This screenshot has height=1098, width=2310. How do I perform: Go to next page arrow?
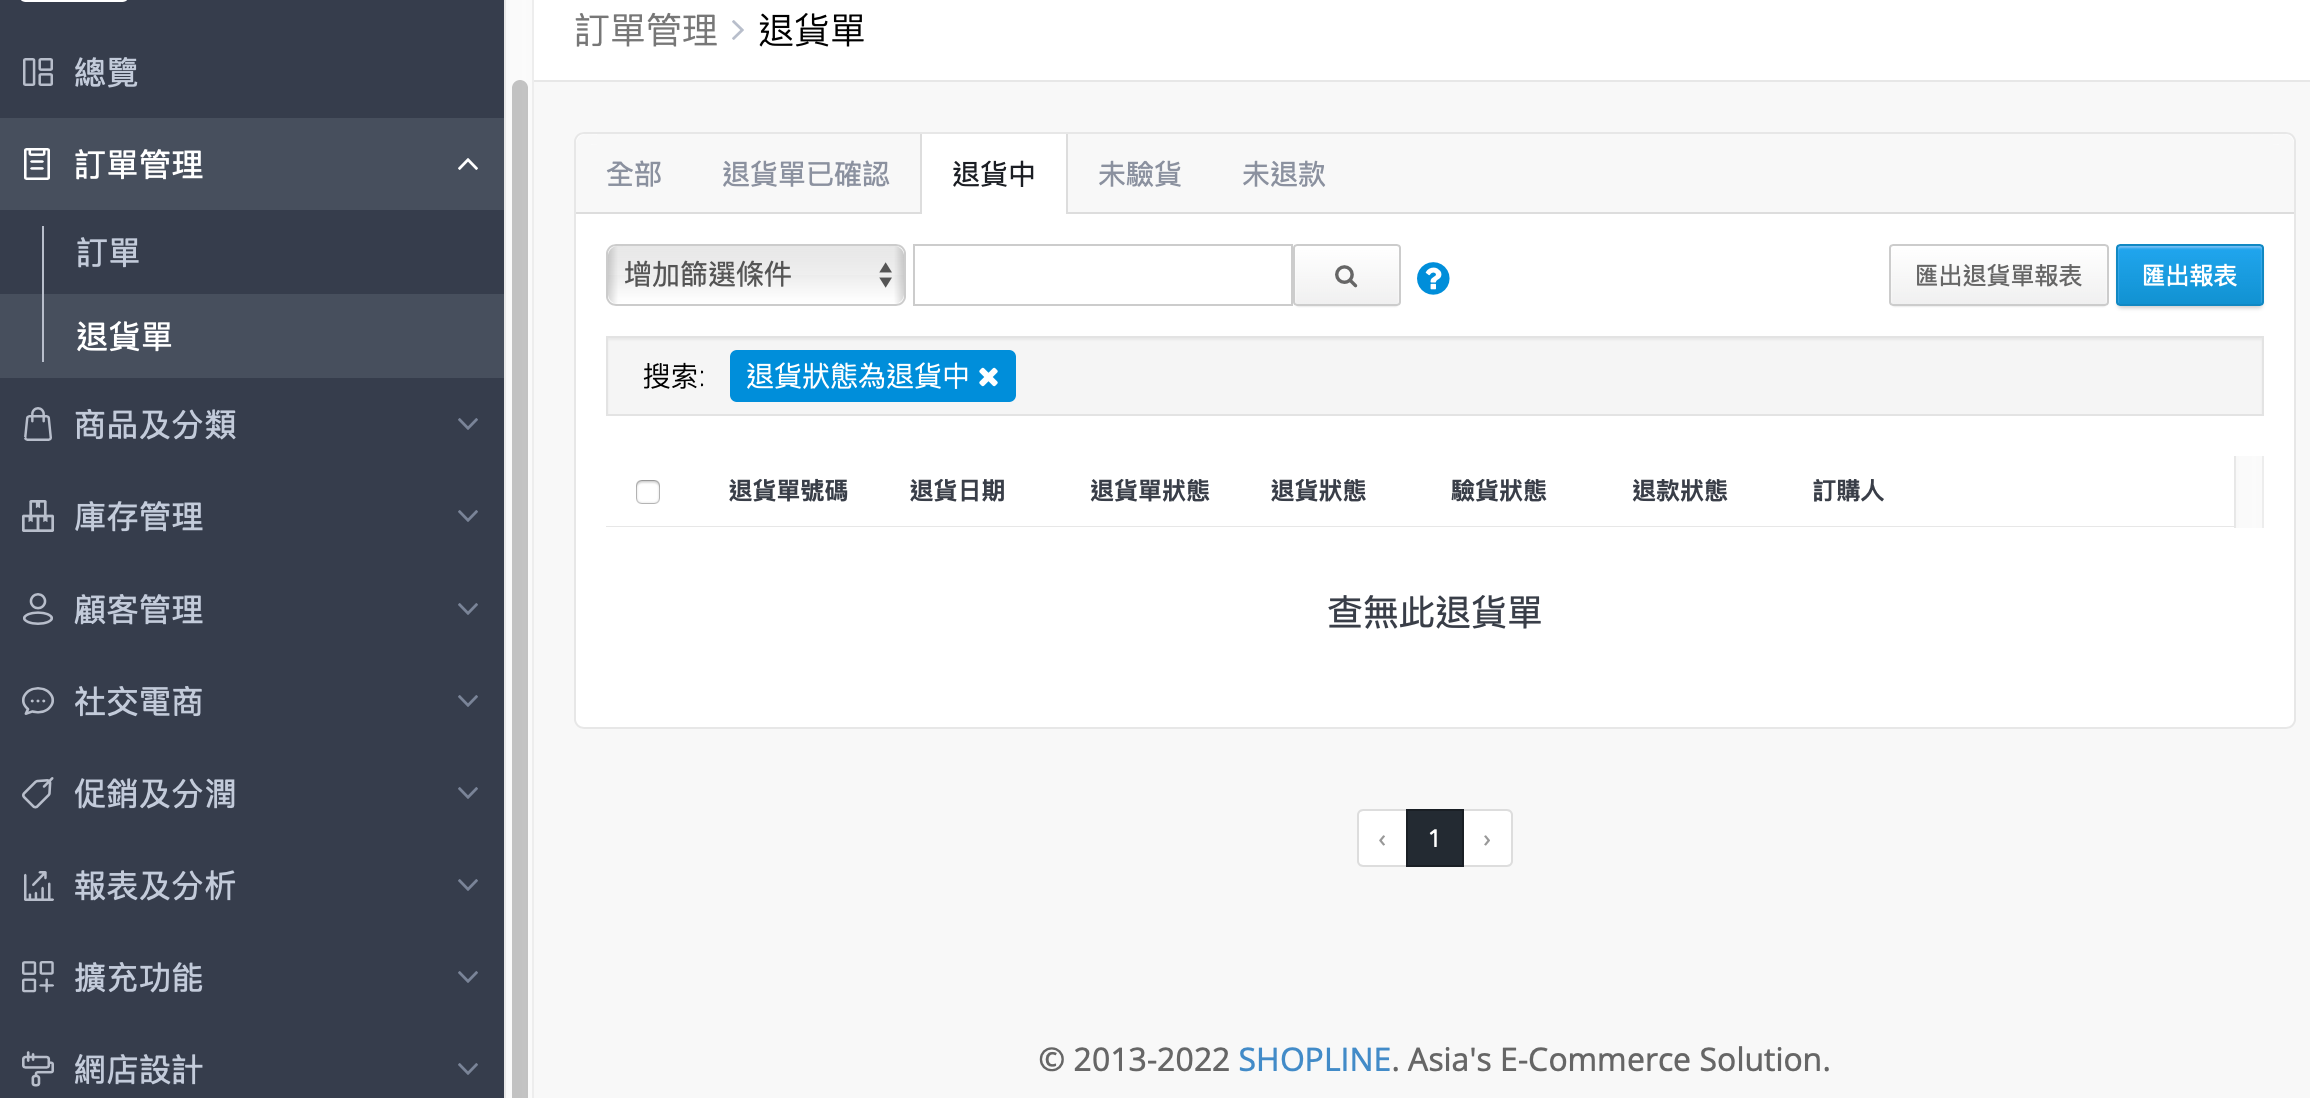coord(1487,838)
